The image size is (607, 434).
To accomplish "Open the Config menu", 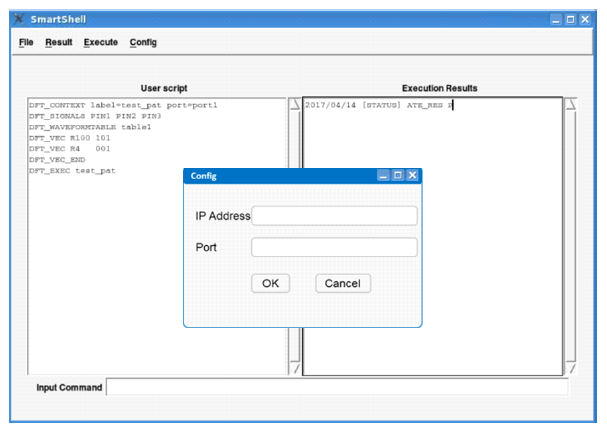I will 143,42.
